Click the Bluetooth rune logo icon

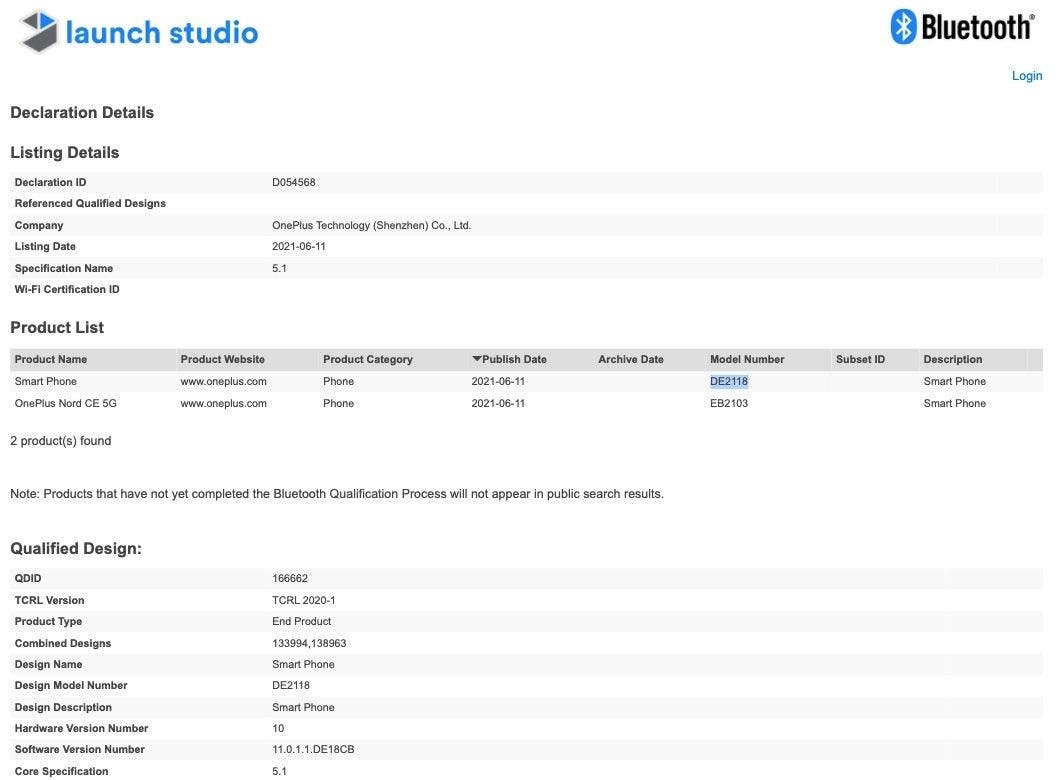(x=903, y=26)
